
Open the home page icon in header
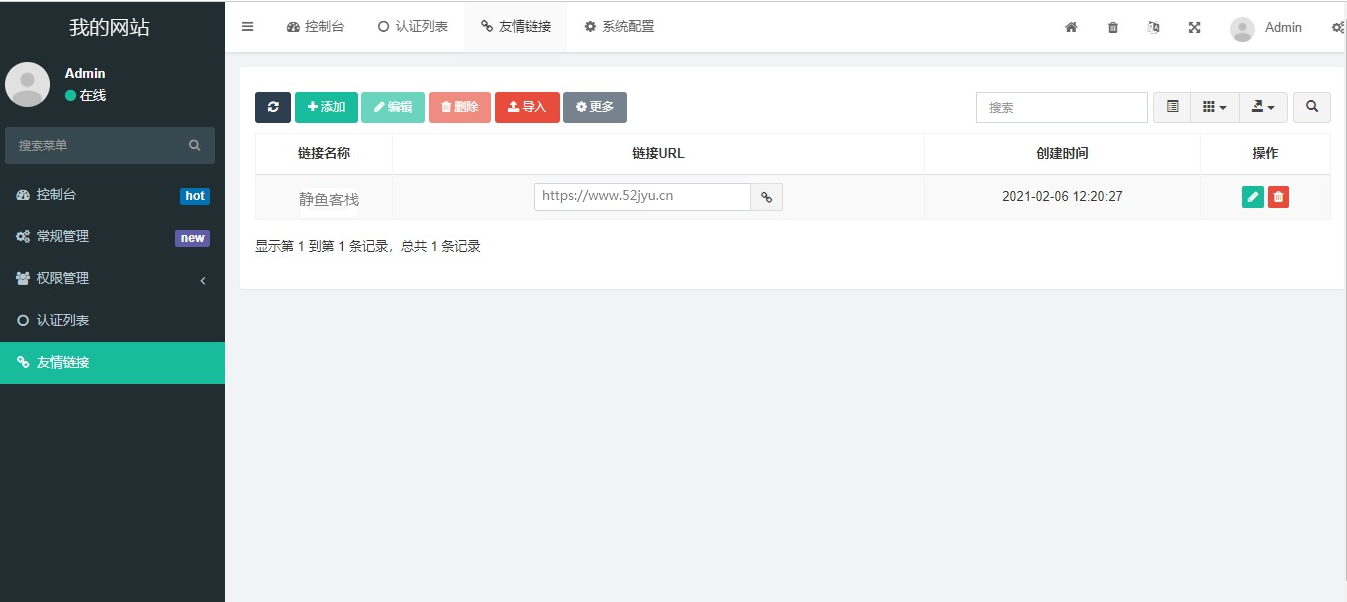pos(1071,28)
